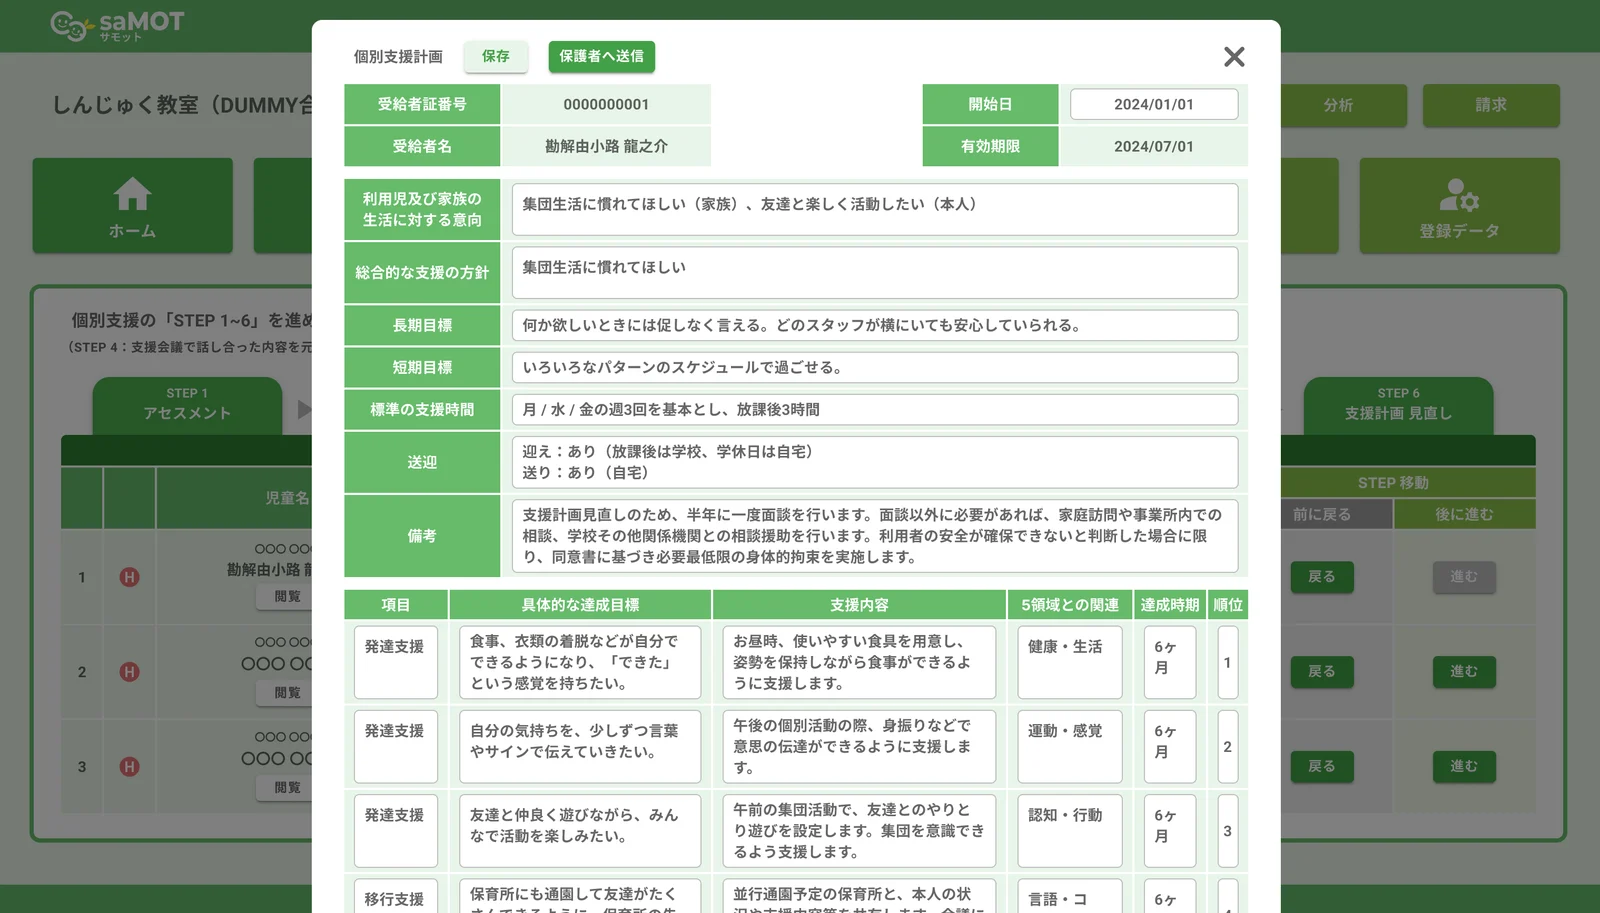Edit the 標準の支援時間 field
1600x913 pixels.
tap(875, 409)
